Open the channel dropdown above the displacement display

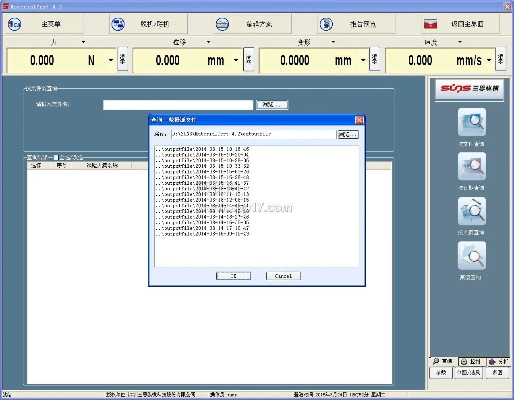208,42
